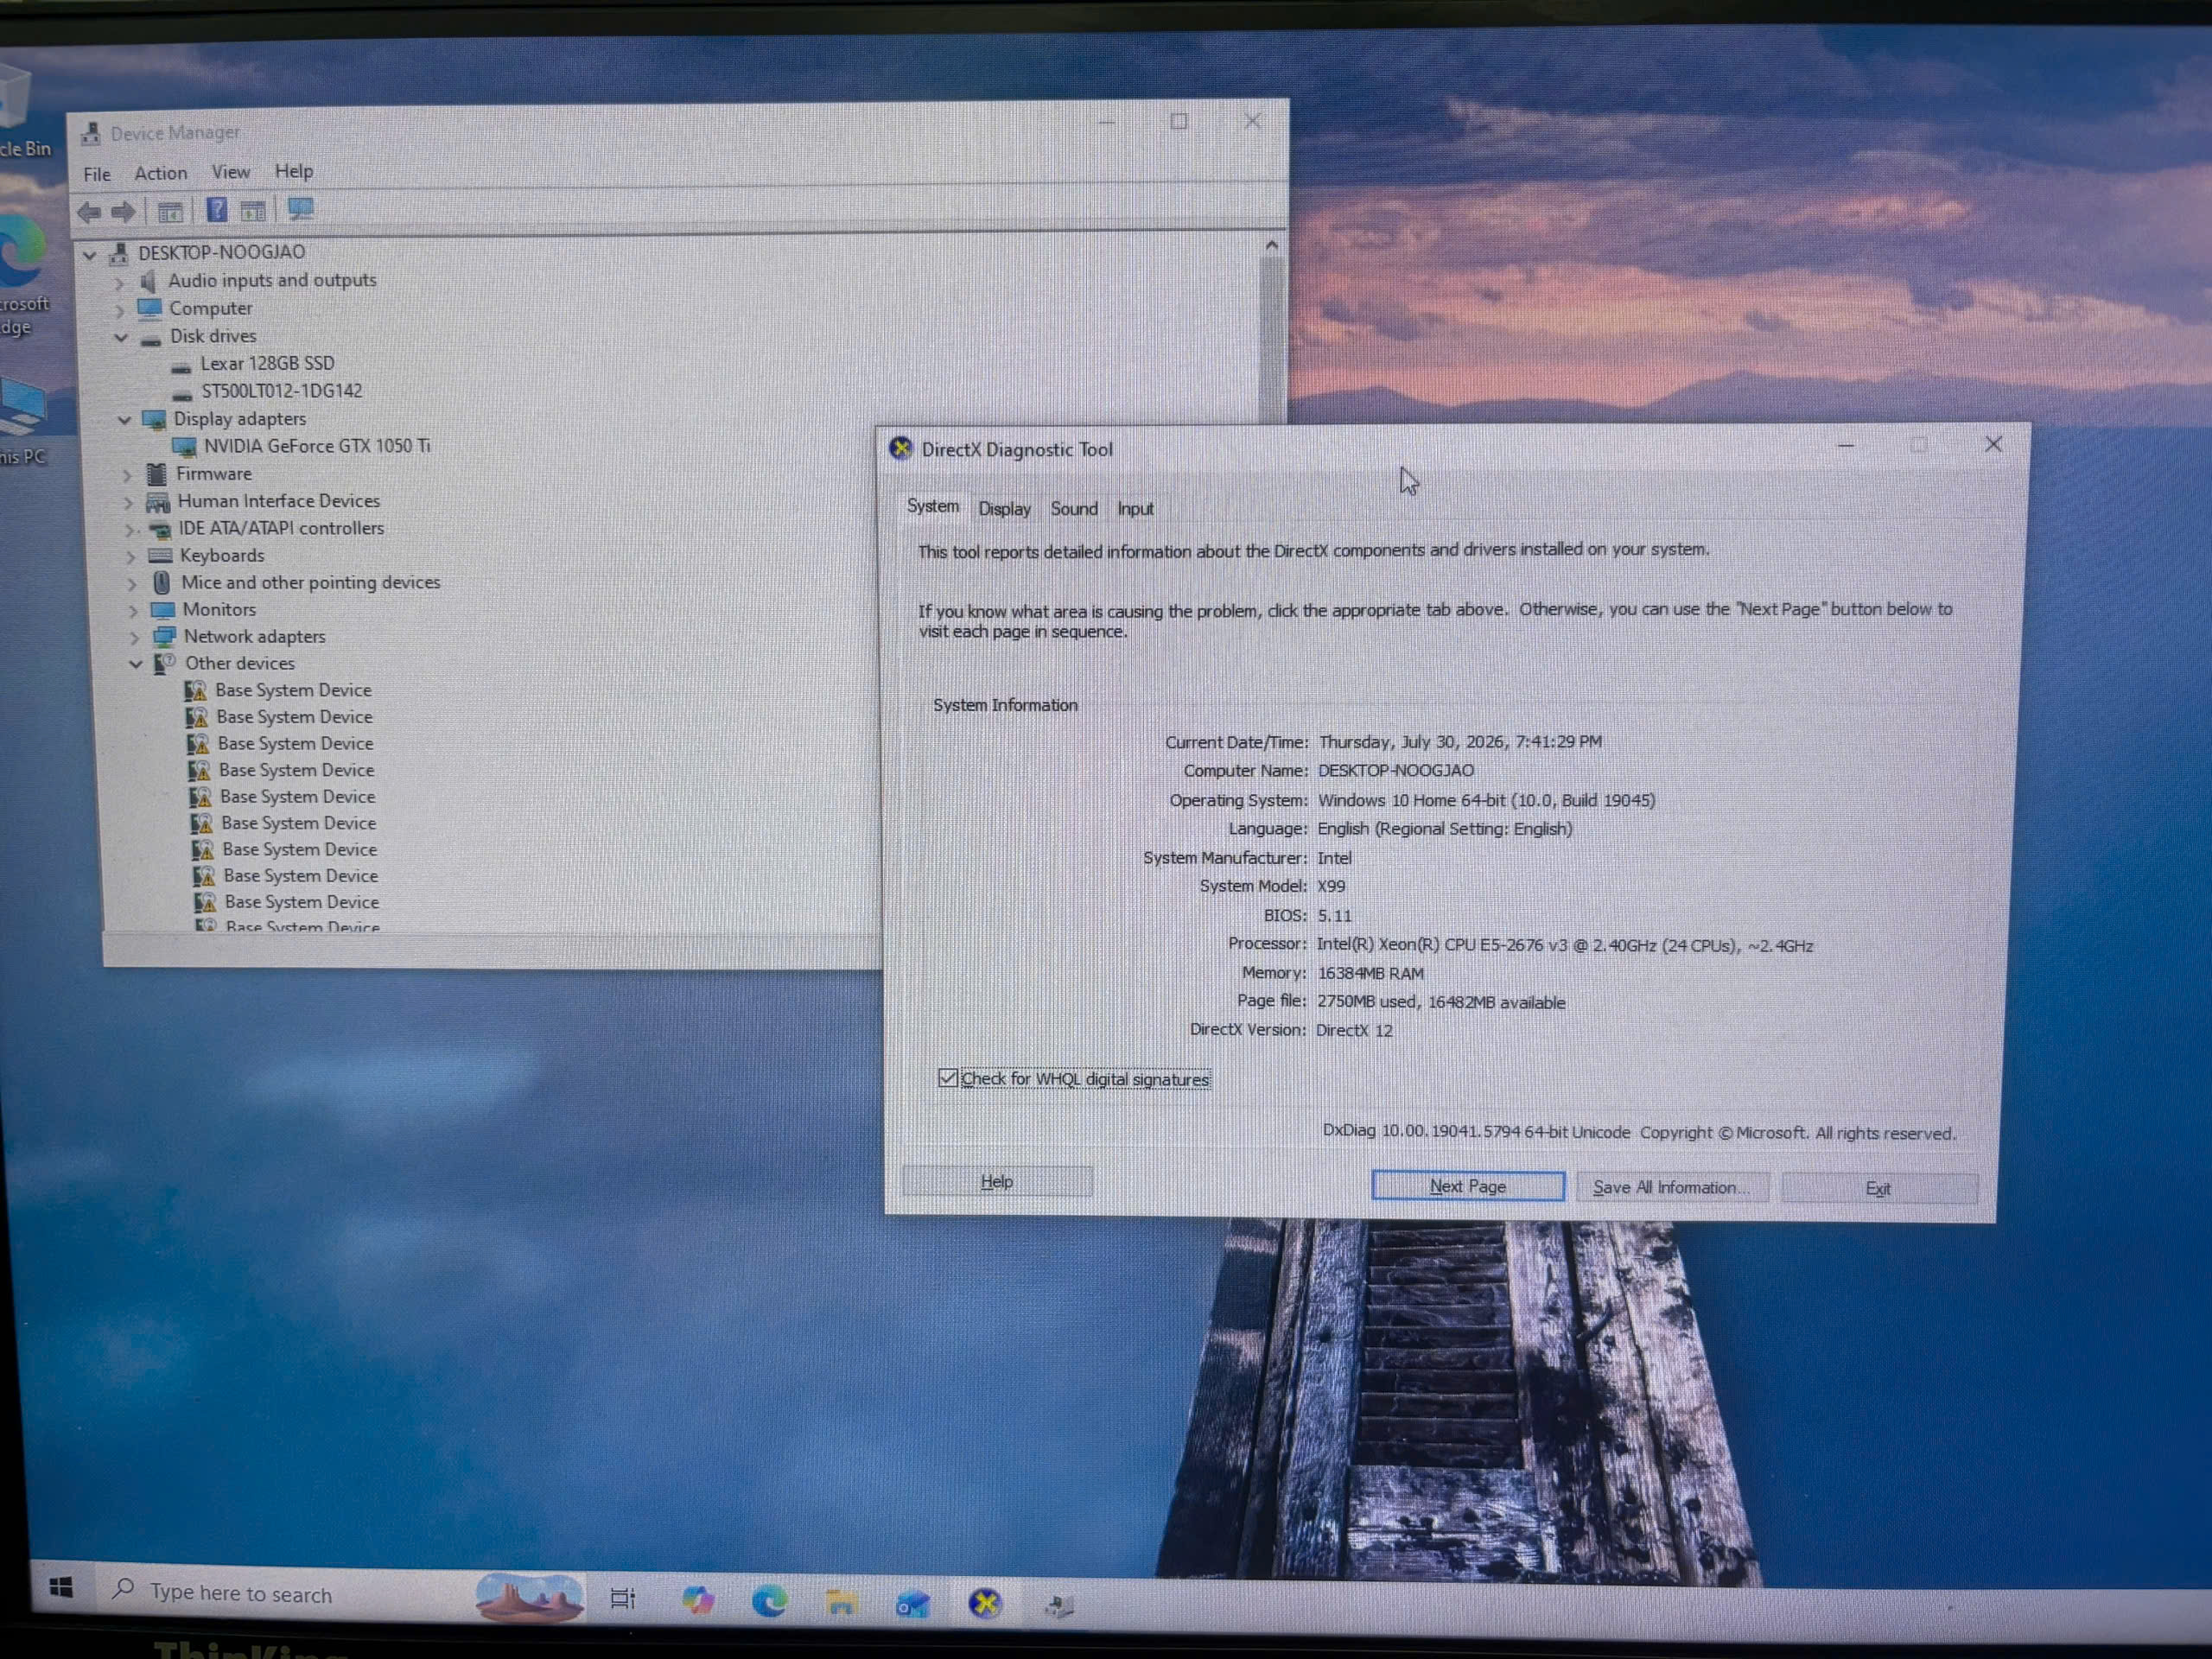Open Microsoft Edge from the taskbar
The image size is (2212, 1659).
pyautogui.click(x=769, y=1602)
